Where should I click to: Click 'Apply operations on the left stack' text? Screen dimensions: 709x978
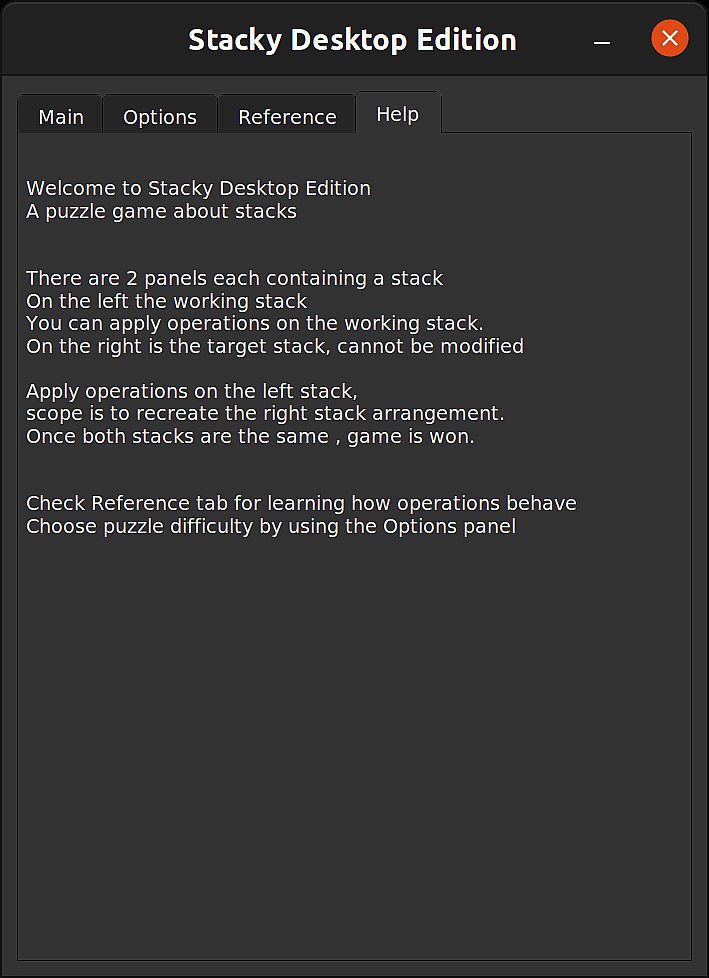(191, 391)
